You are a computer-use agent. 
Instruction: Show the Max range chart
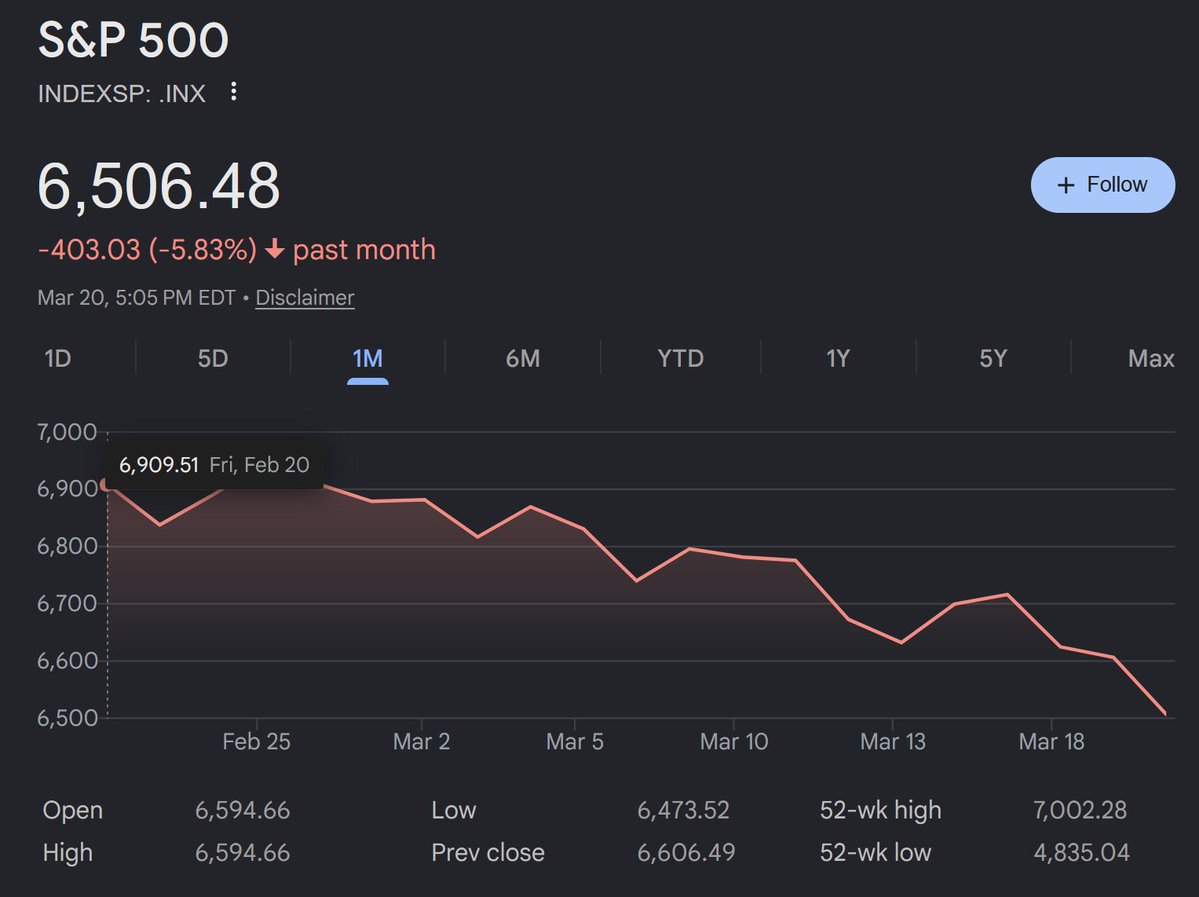point(1151,358)
